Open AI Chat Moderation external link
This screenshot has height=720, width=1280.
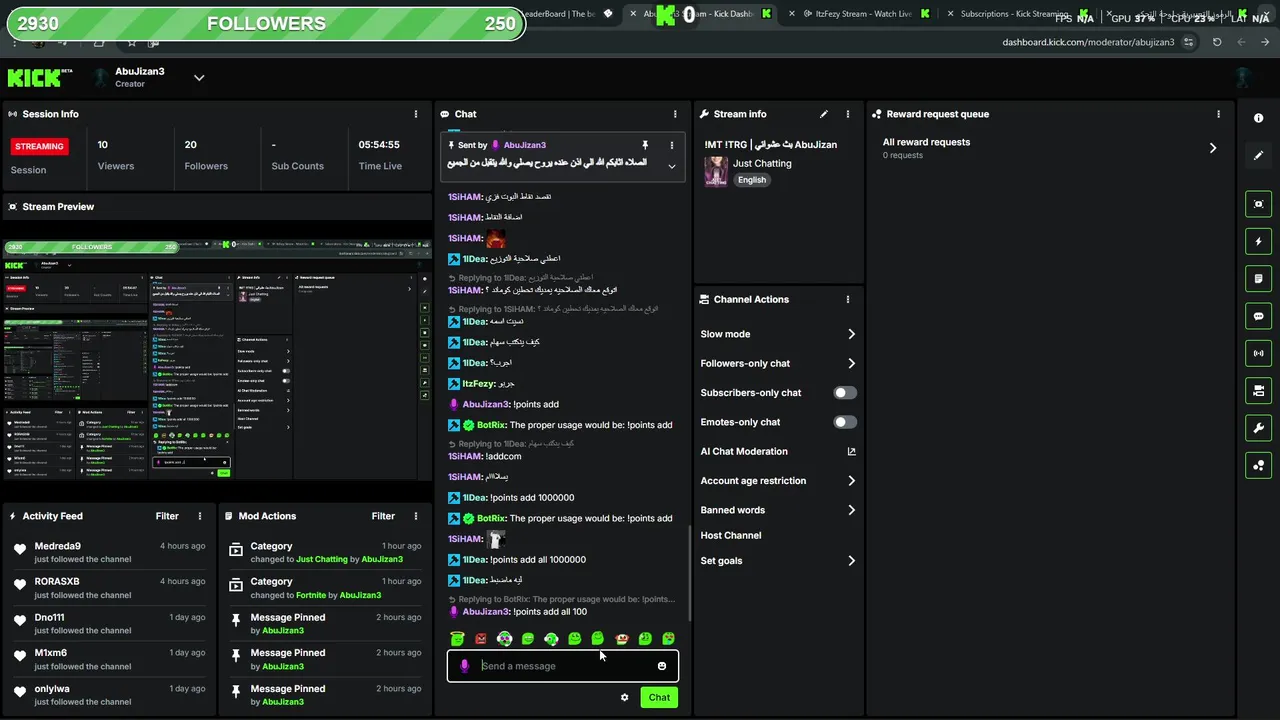(x=851, y=451)
